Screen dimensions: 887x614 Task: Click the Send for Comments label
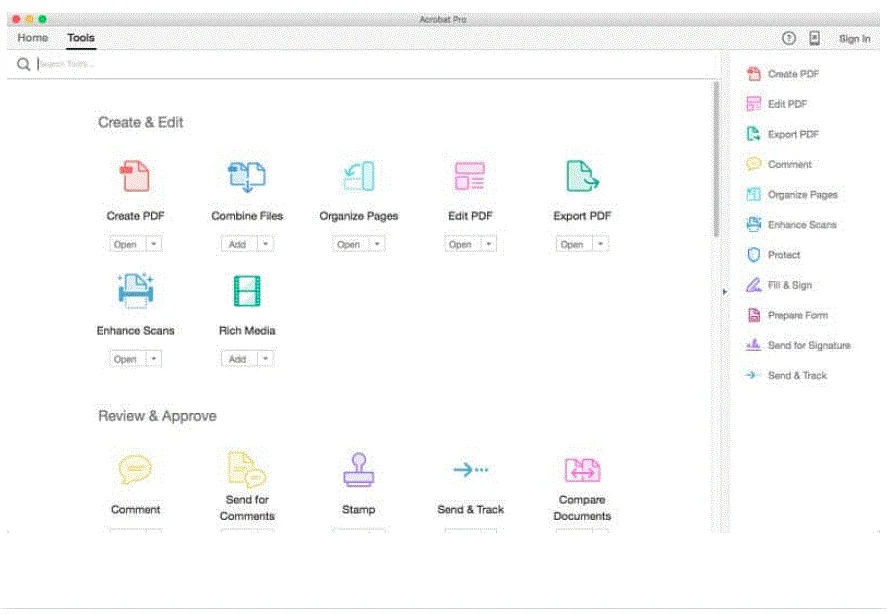point(247,508)
